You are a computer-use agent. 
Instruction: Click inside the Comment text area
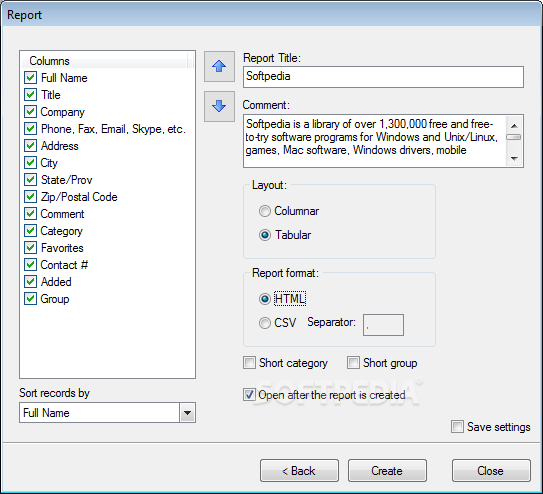click(375, 141)
